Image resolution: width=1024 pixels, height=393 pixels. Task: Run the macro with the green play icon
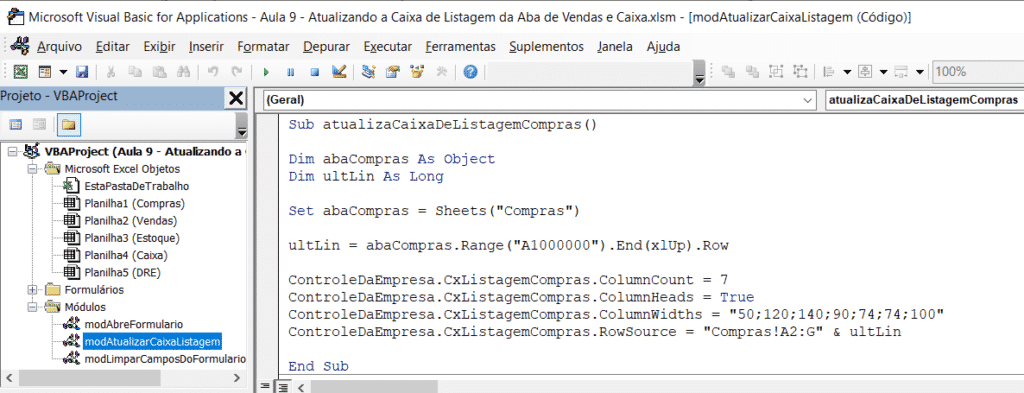click(266, 72)
